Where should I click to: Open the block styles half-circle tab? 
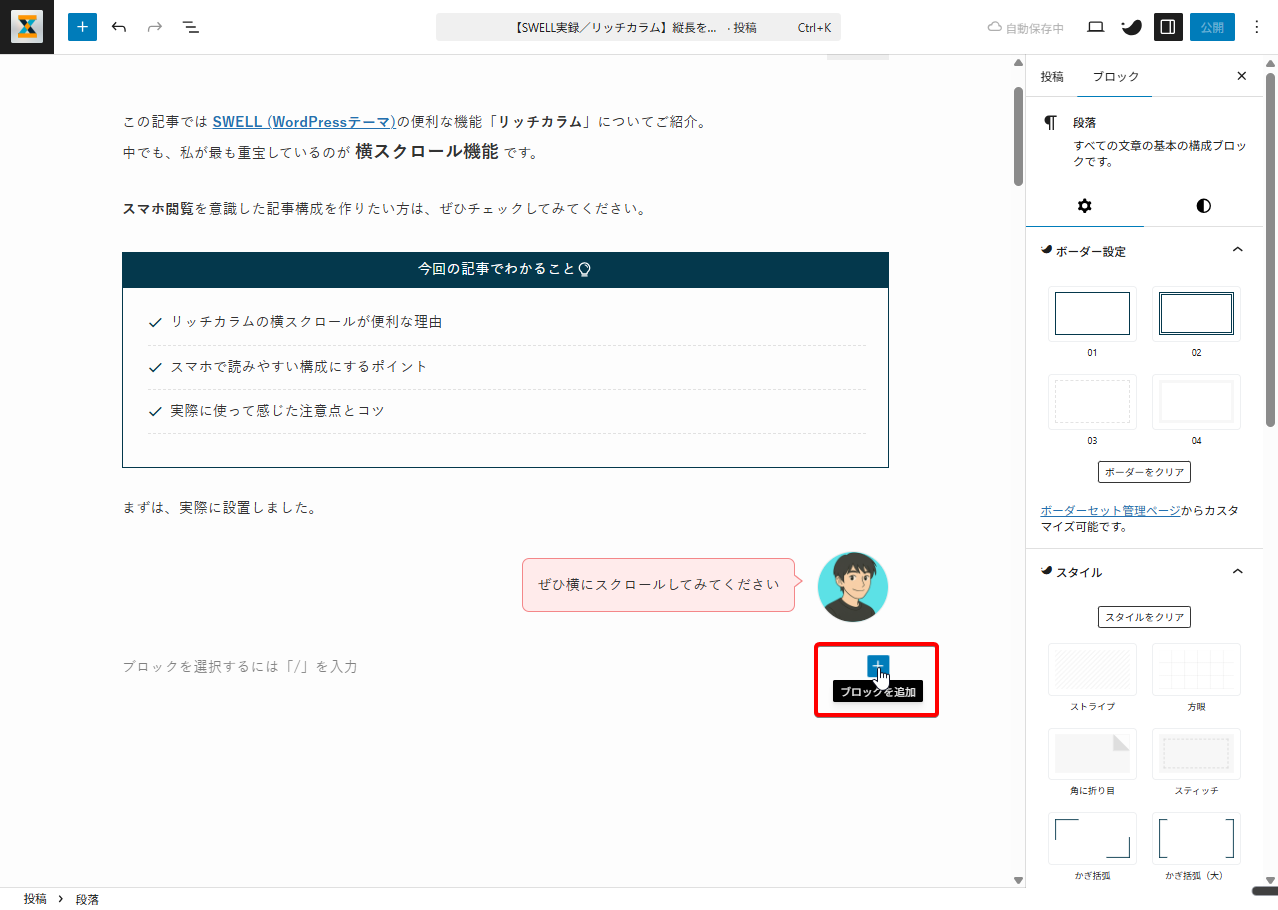(x=1203, y=206)
